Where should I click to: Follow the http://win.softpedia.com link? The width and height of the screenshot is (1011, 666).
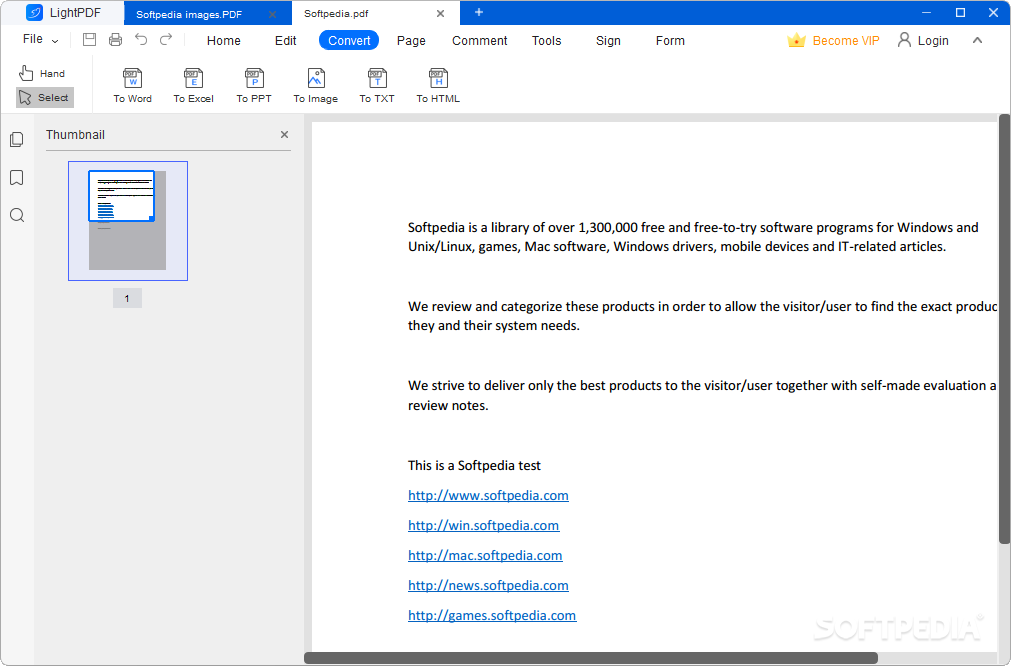coord(484,525)
